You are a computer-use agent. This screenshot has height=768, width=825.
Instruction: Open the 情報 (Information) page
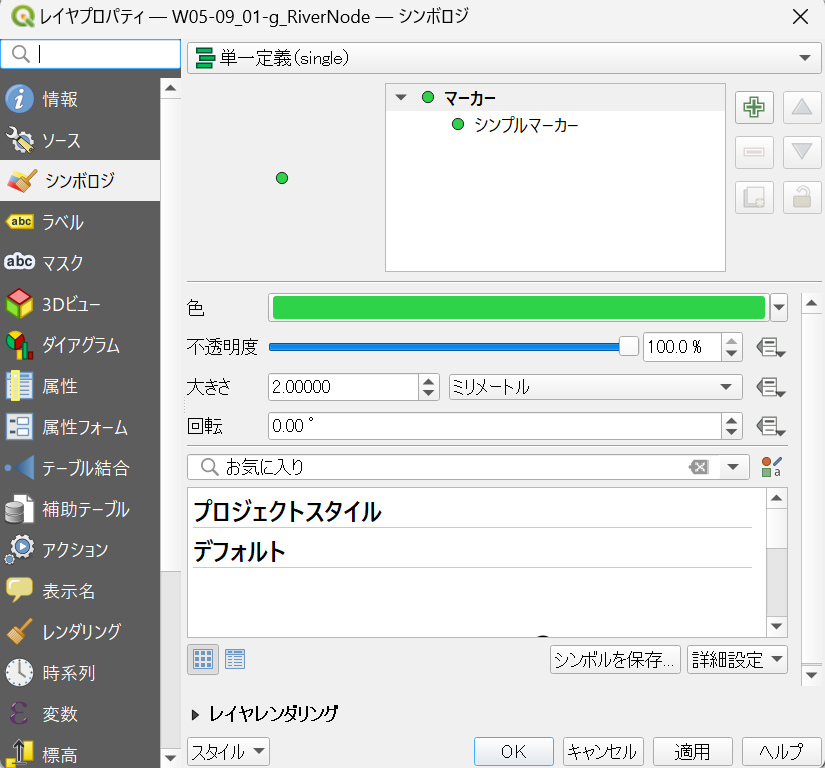pos(80,98)
